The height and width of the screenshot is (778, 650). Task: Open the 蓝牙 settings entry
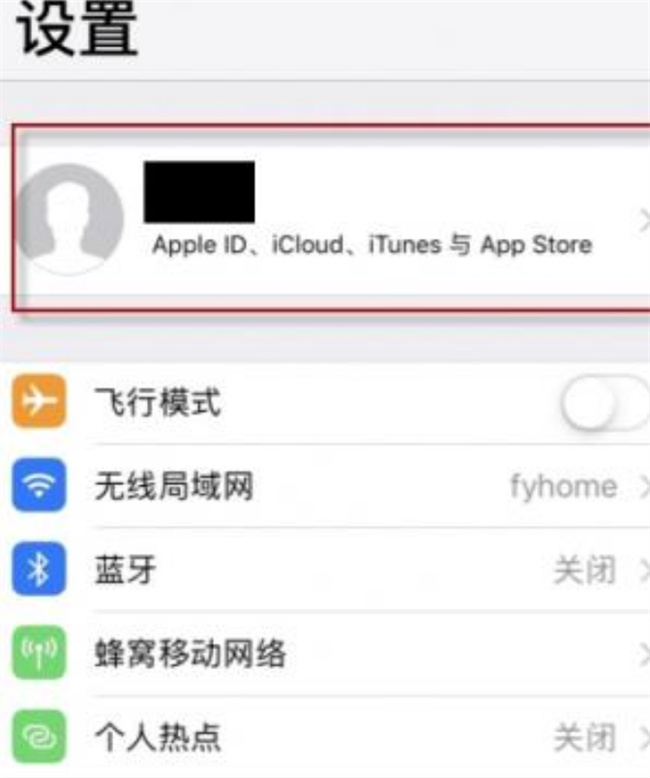[325, 569]
